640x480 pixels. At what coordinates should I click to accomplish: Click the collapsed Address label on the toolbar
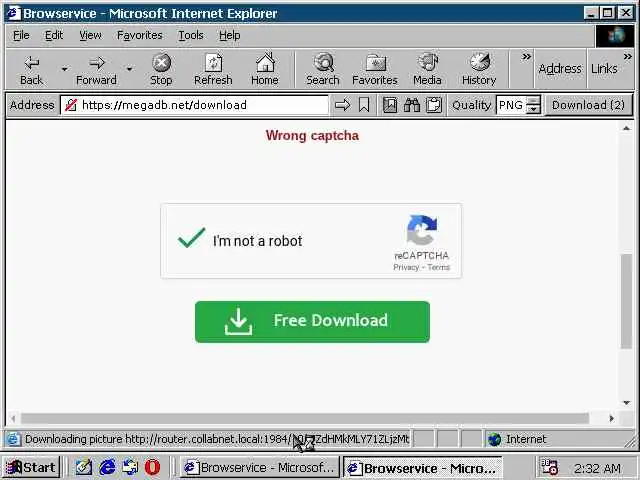[560, 69]
